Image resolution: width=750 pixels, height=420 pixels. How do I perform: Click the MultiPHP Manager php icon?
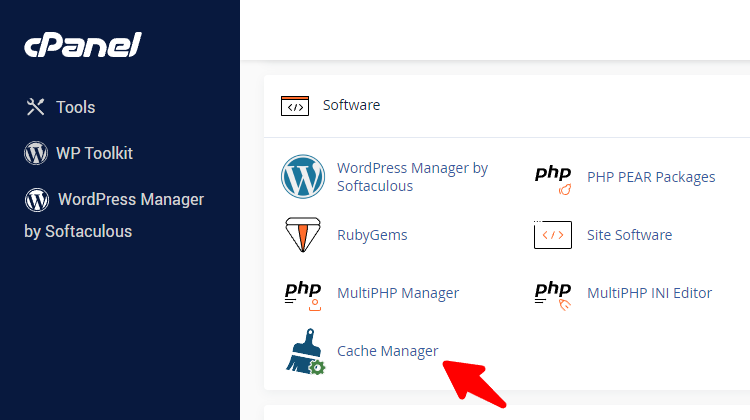click(303, 295)
